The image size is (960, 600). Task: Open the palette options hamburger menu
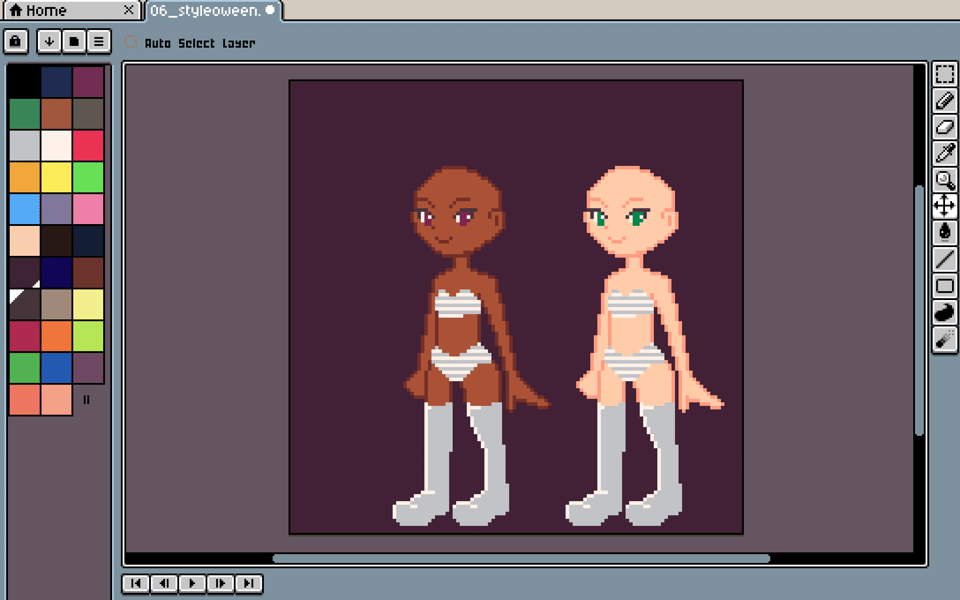click(x=98, y=41)
